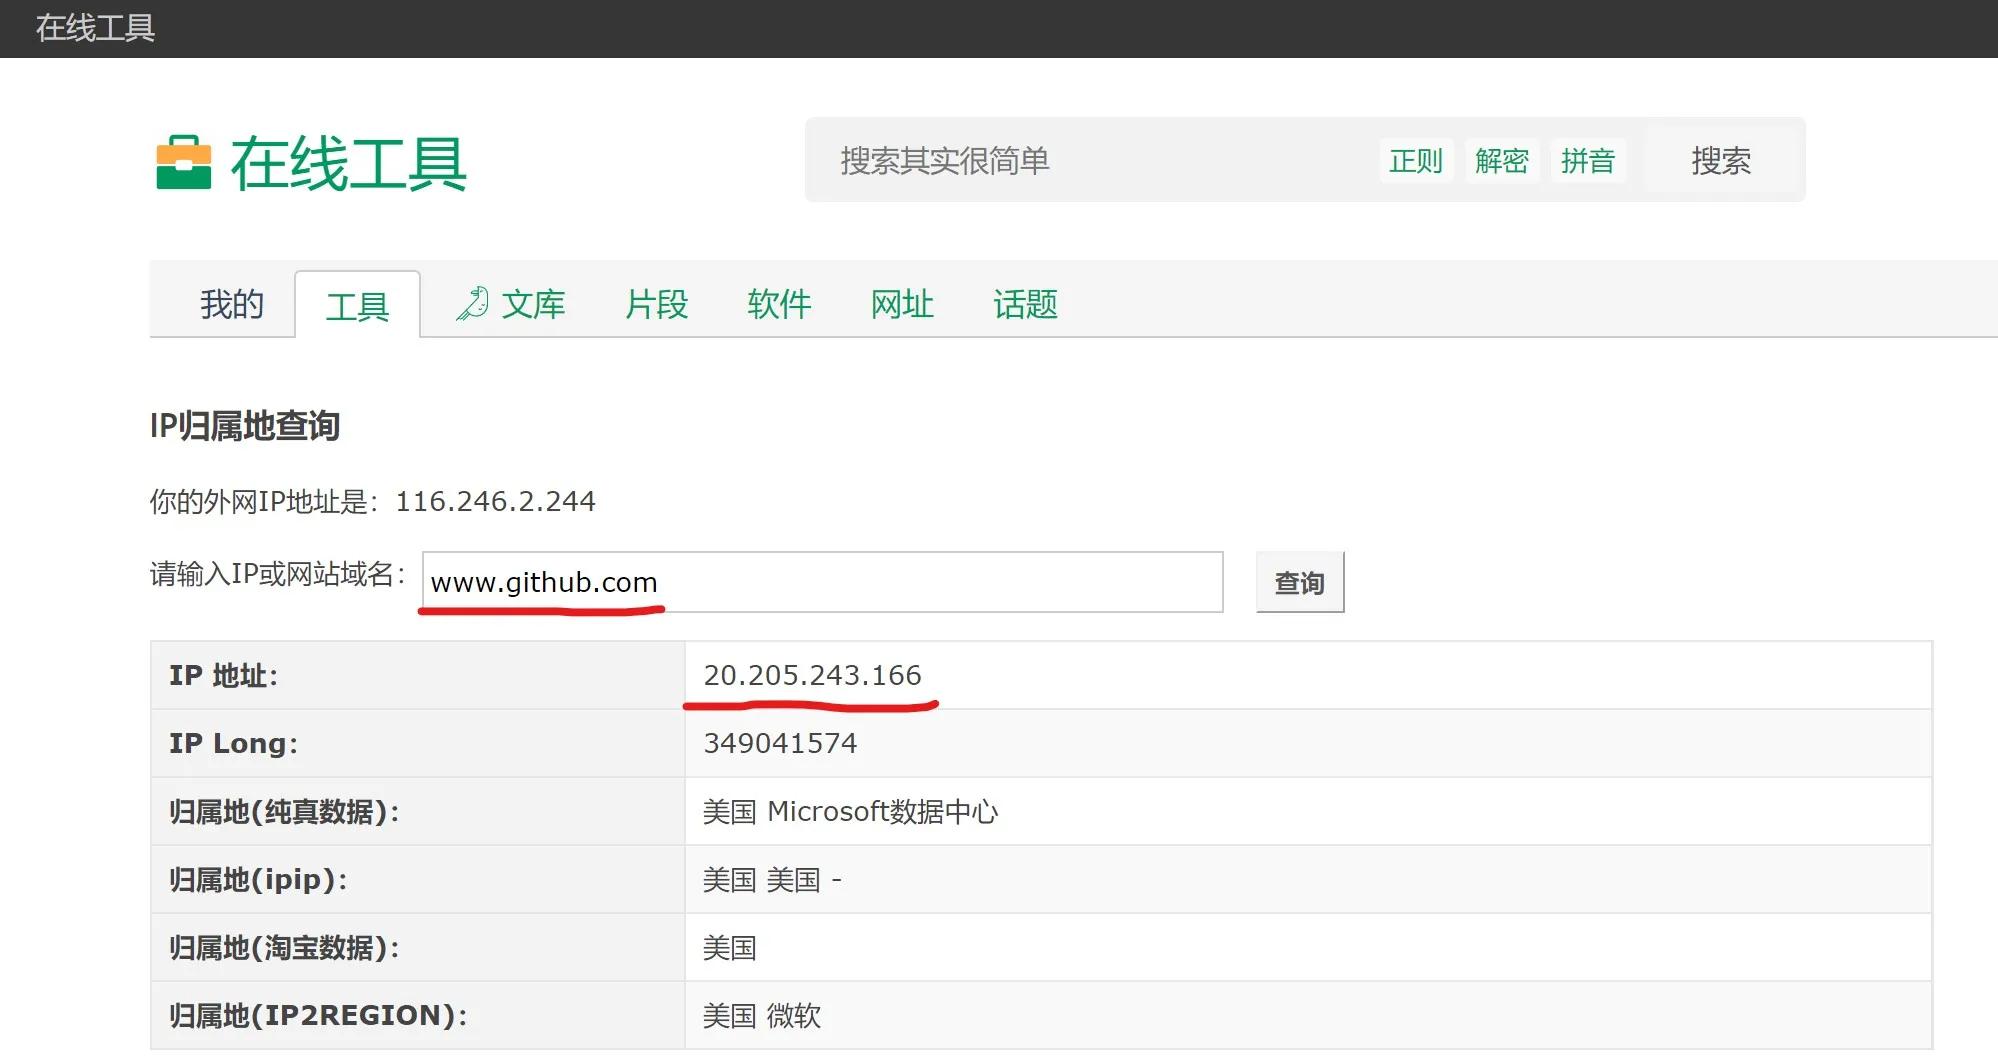1998x1064 pixels.
Task: Click the IP address 20.205.243.166
Action: point(812,675)
